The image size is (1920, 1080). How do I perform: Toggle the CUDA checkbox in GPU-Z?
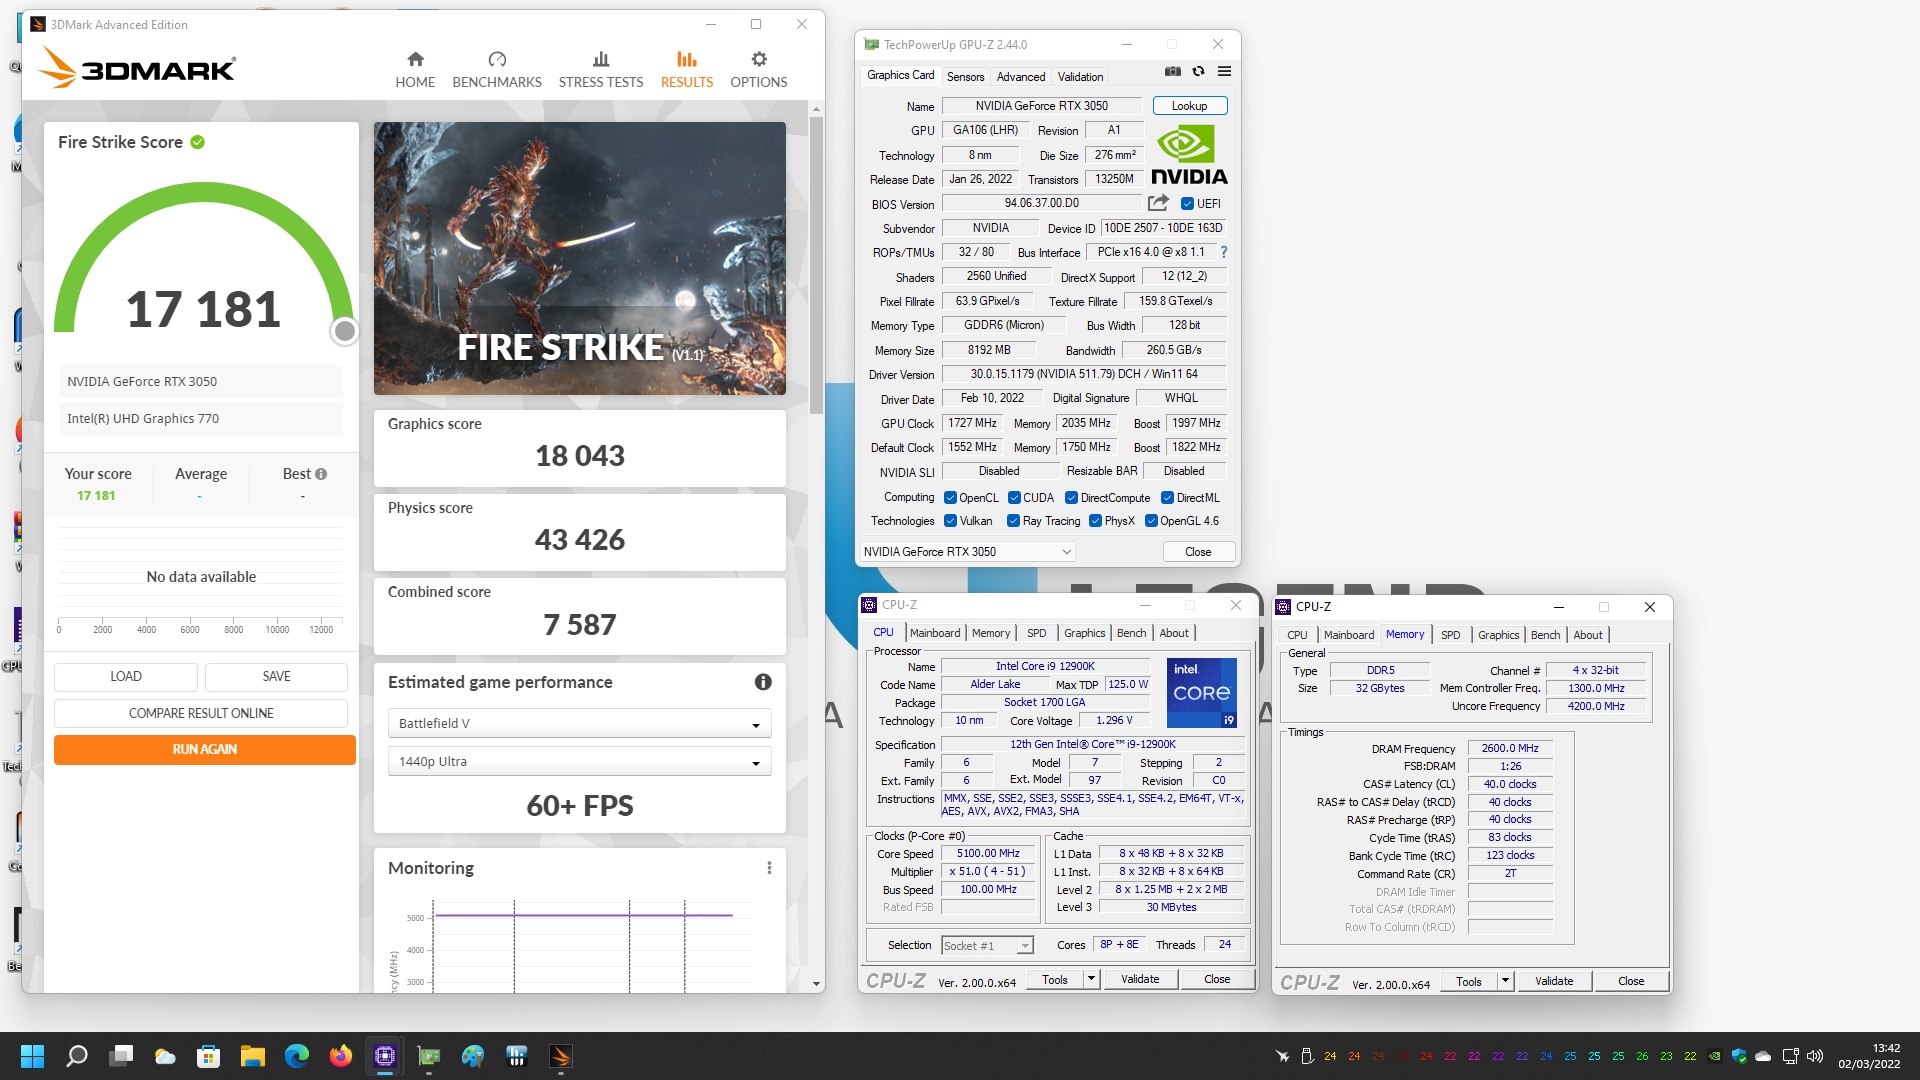coord(1014,498)
